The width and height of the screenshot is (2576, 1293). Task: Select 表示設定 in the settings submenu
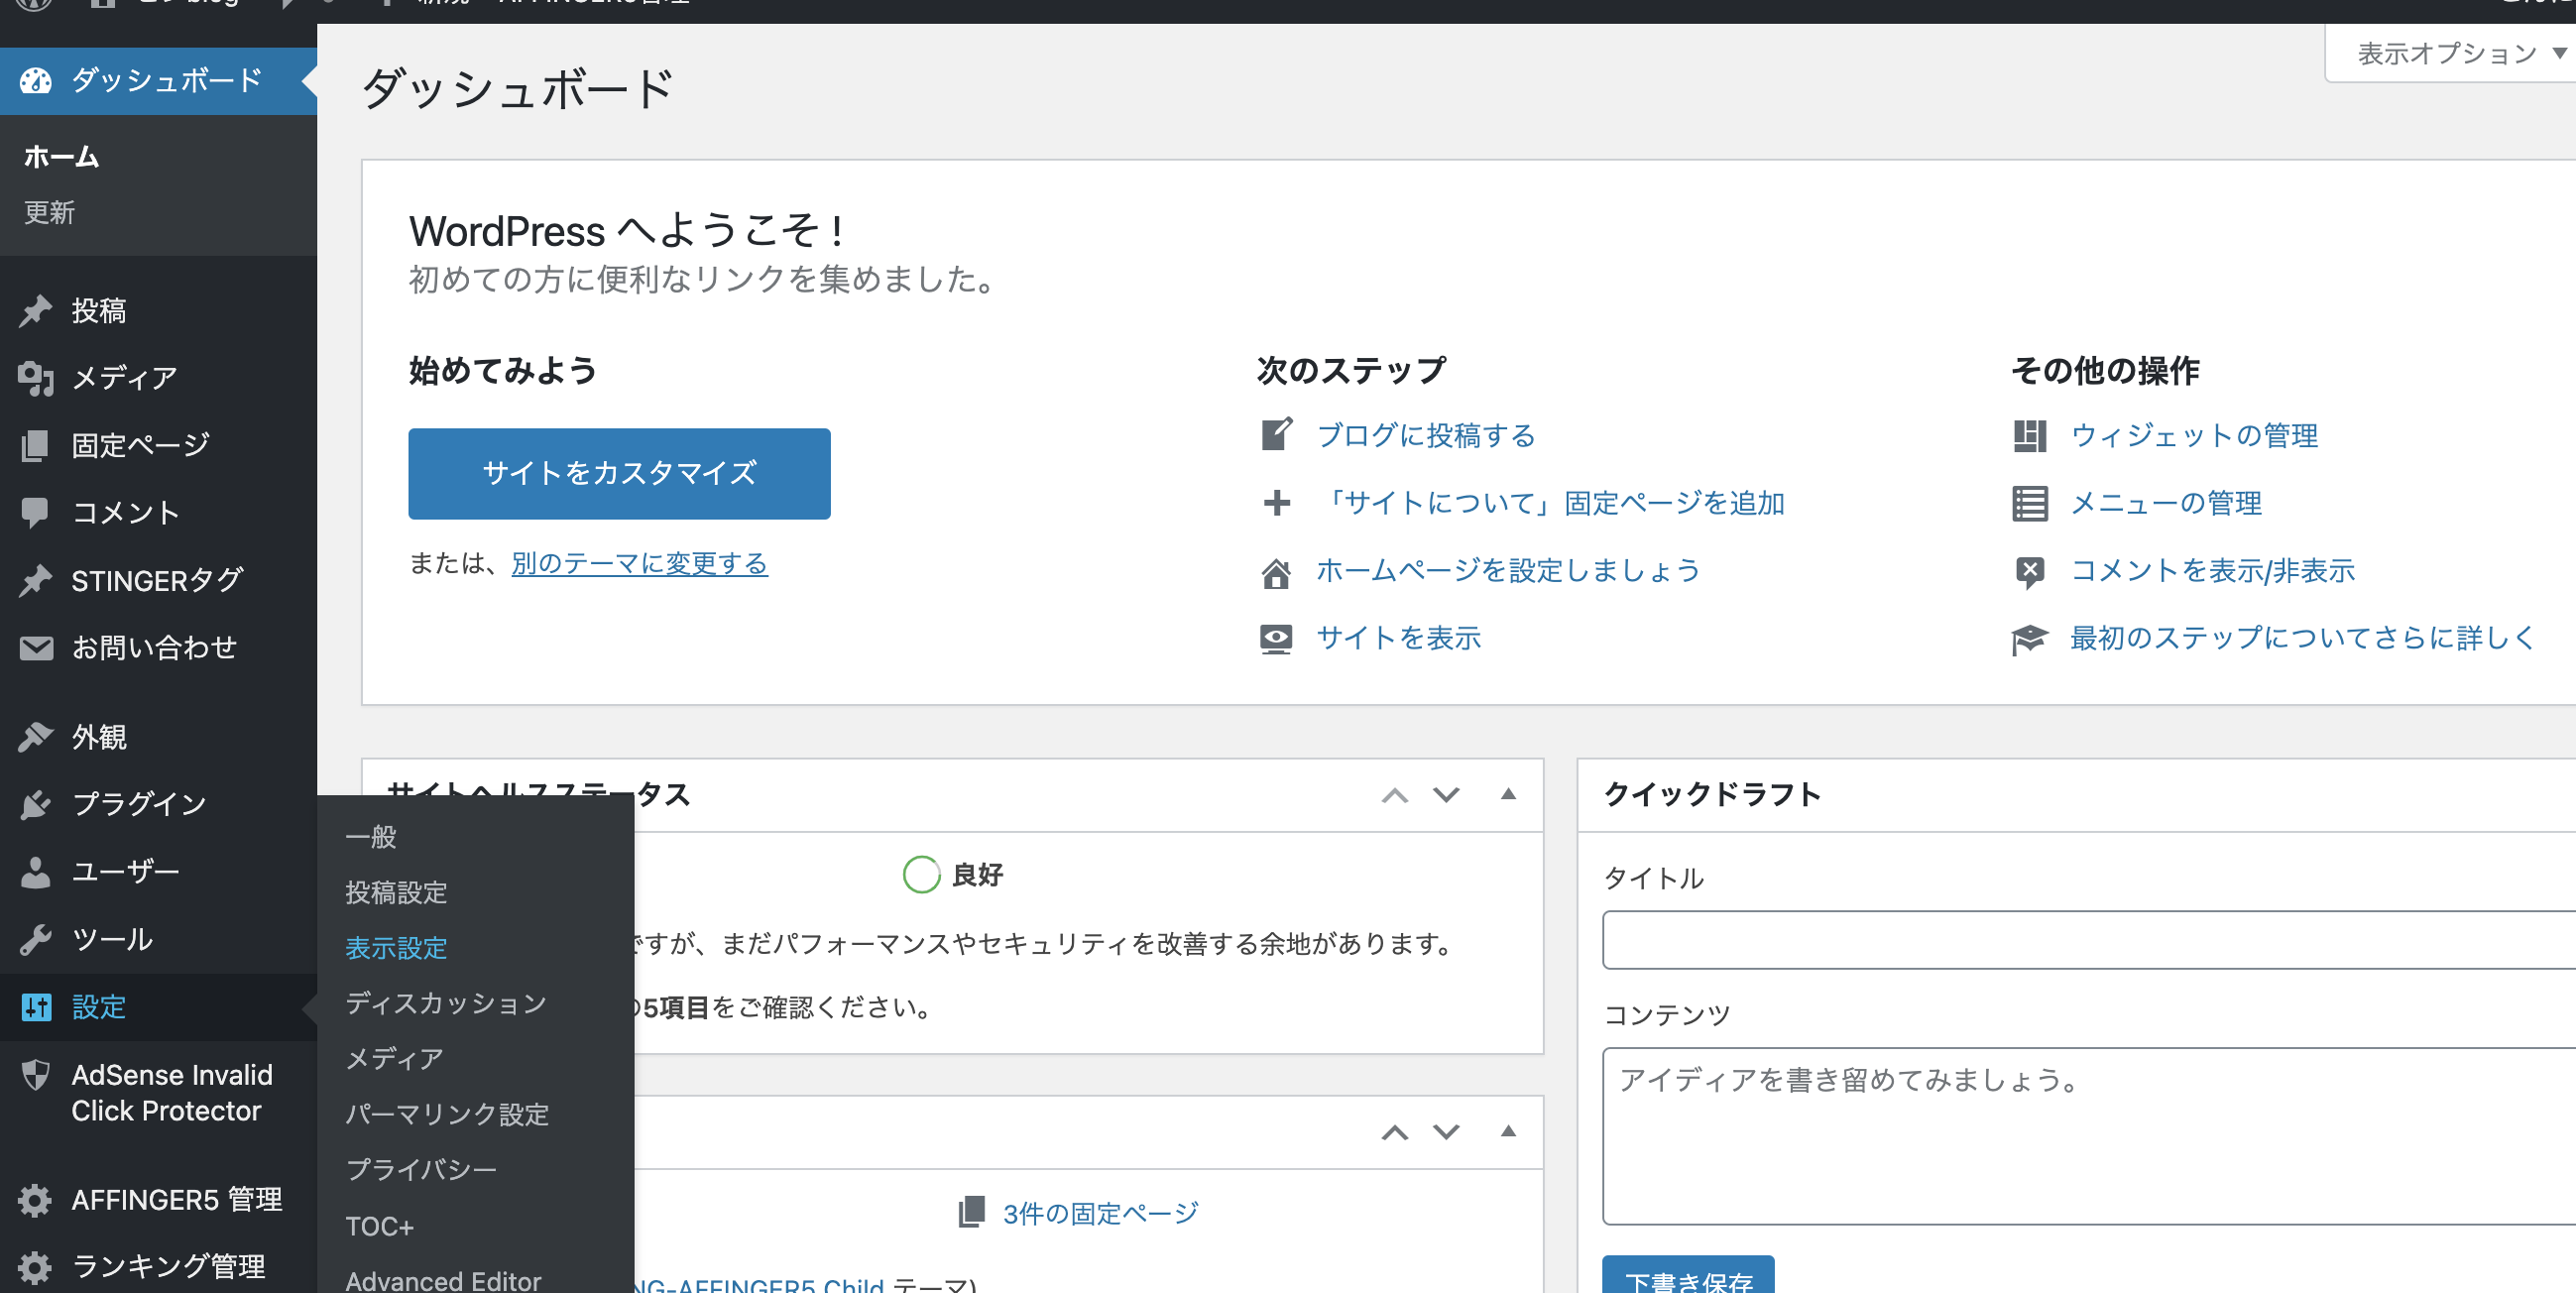pos(396,948)
